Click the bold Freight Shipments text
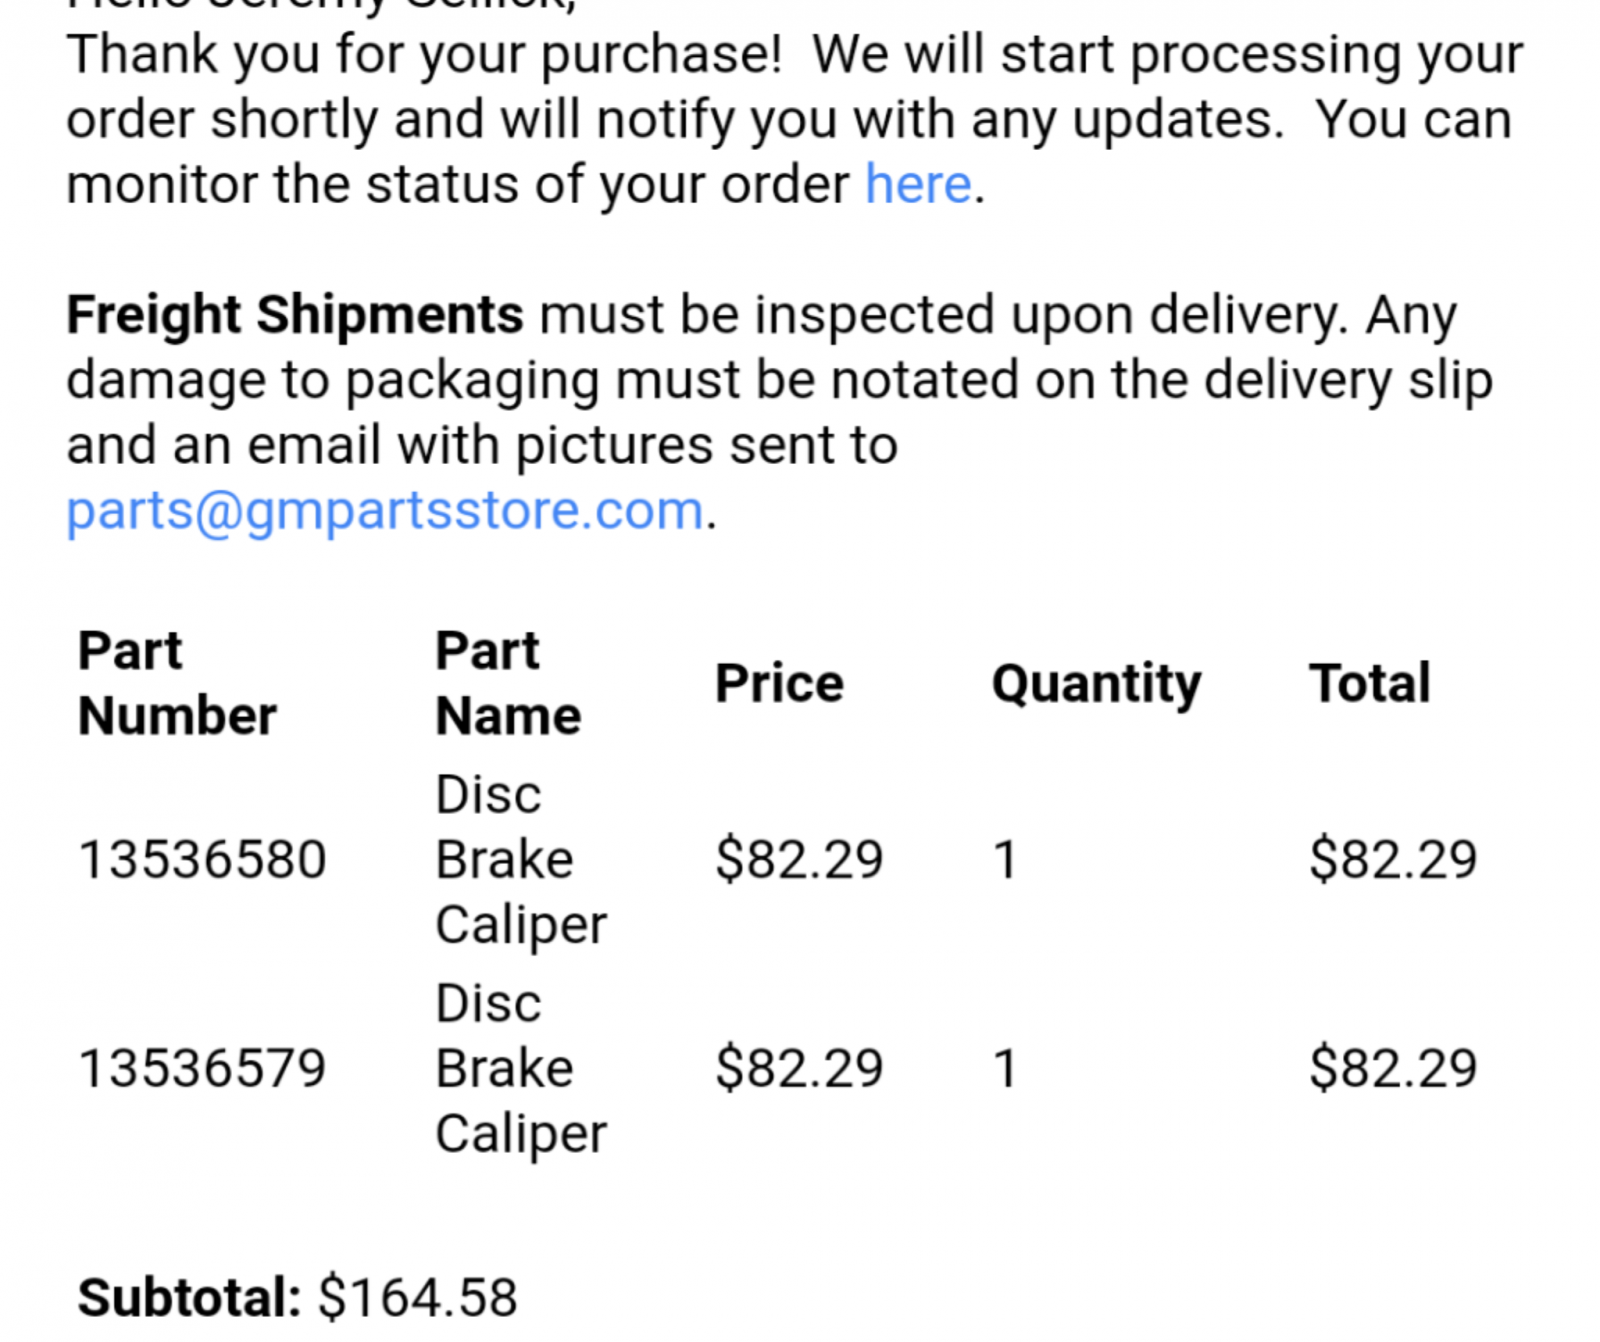This screenshot has height=1342, width=1600. (294, 316)
